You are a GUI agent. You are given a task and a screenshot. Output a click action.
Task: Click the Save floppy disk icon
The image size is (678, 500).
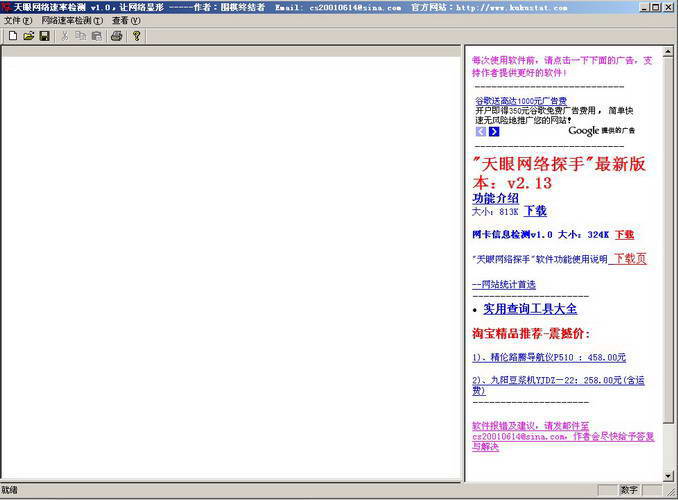(x=44, y=36)
